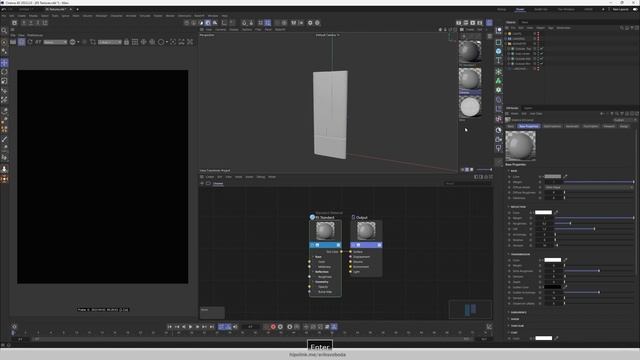Click the Surface input port on Output node

pos(350,252)
